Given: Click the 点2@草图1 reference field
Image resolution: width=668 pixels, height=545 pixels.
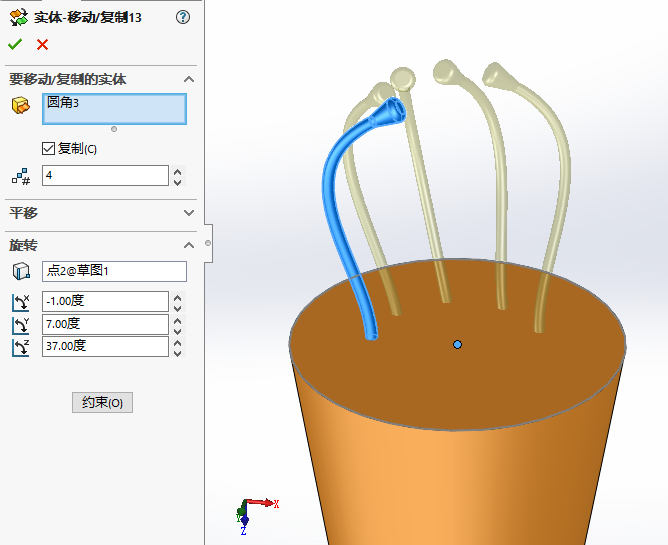Looking at the screenshot, I should [113, 271].
